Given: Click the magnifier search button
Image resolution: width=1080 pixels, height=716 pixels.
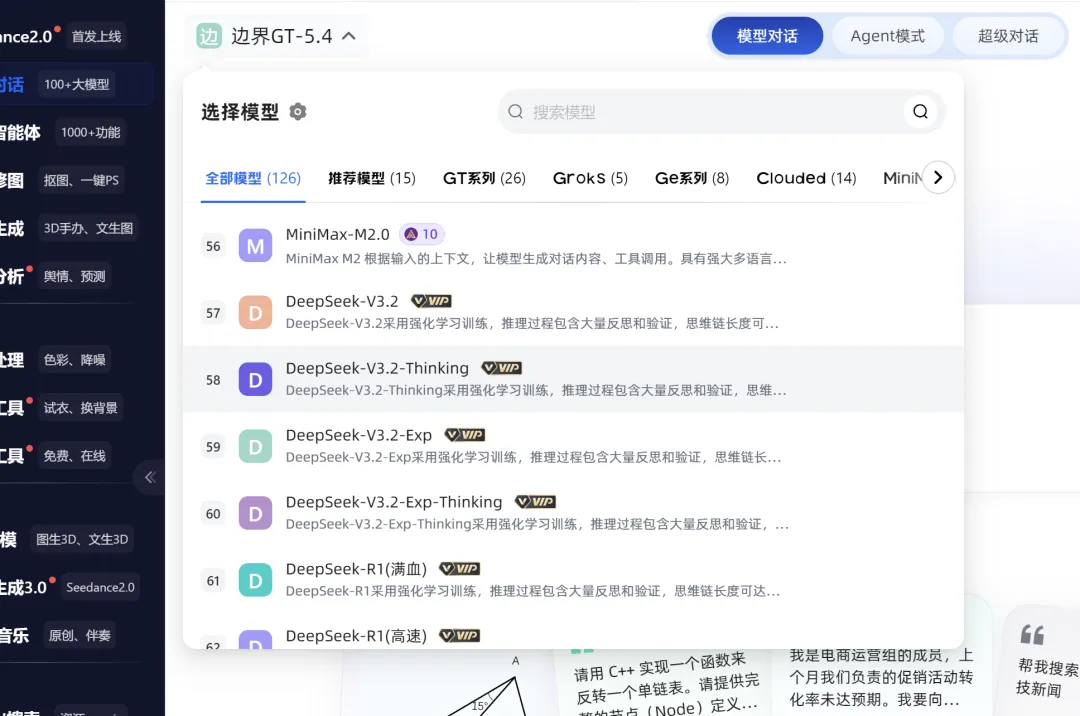Looking at the screenshot, I should [920, 112].
